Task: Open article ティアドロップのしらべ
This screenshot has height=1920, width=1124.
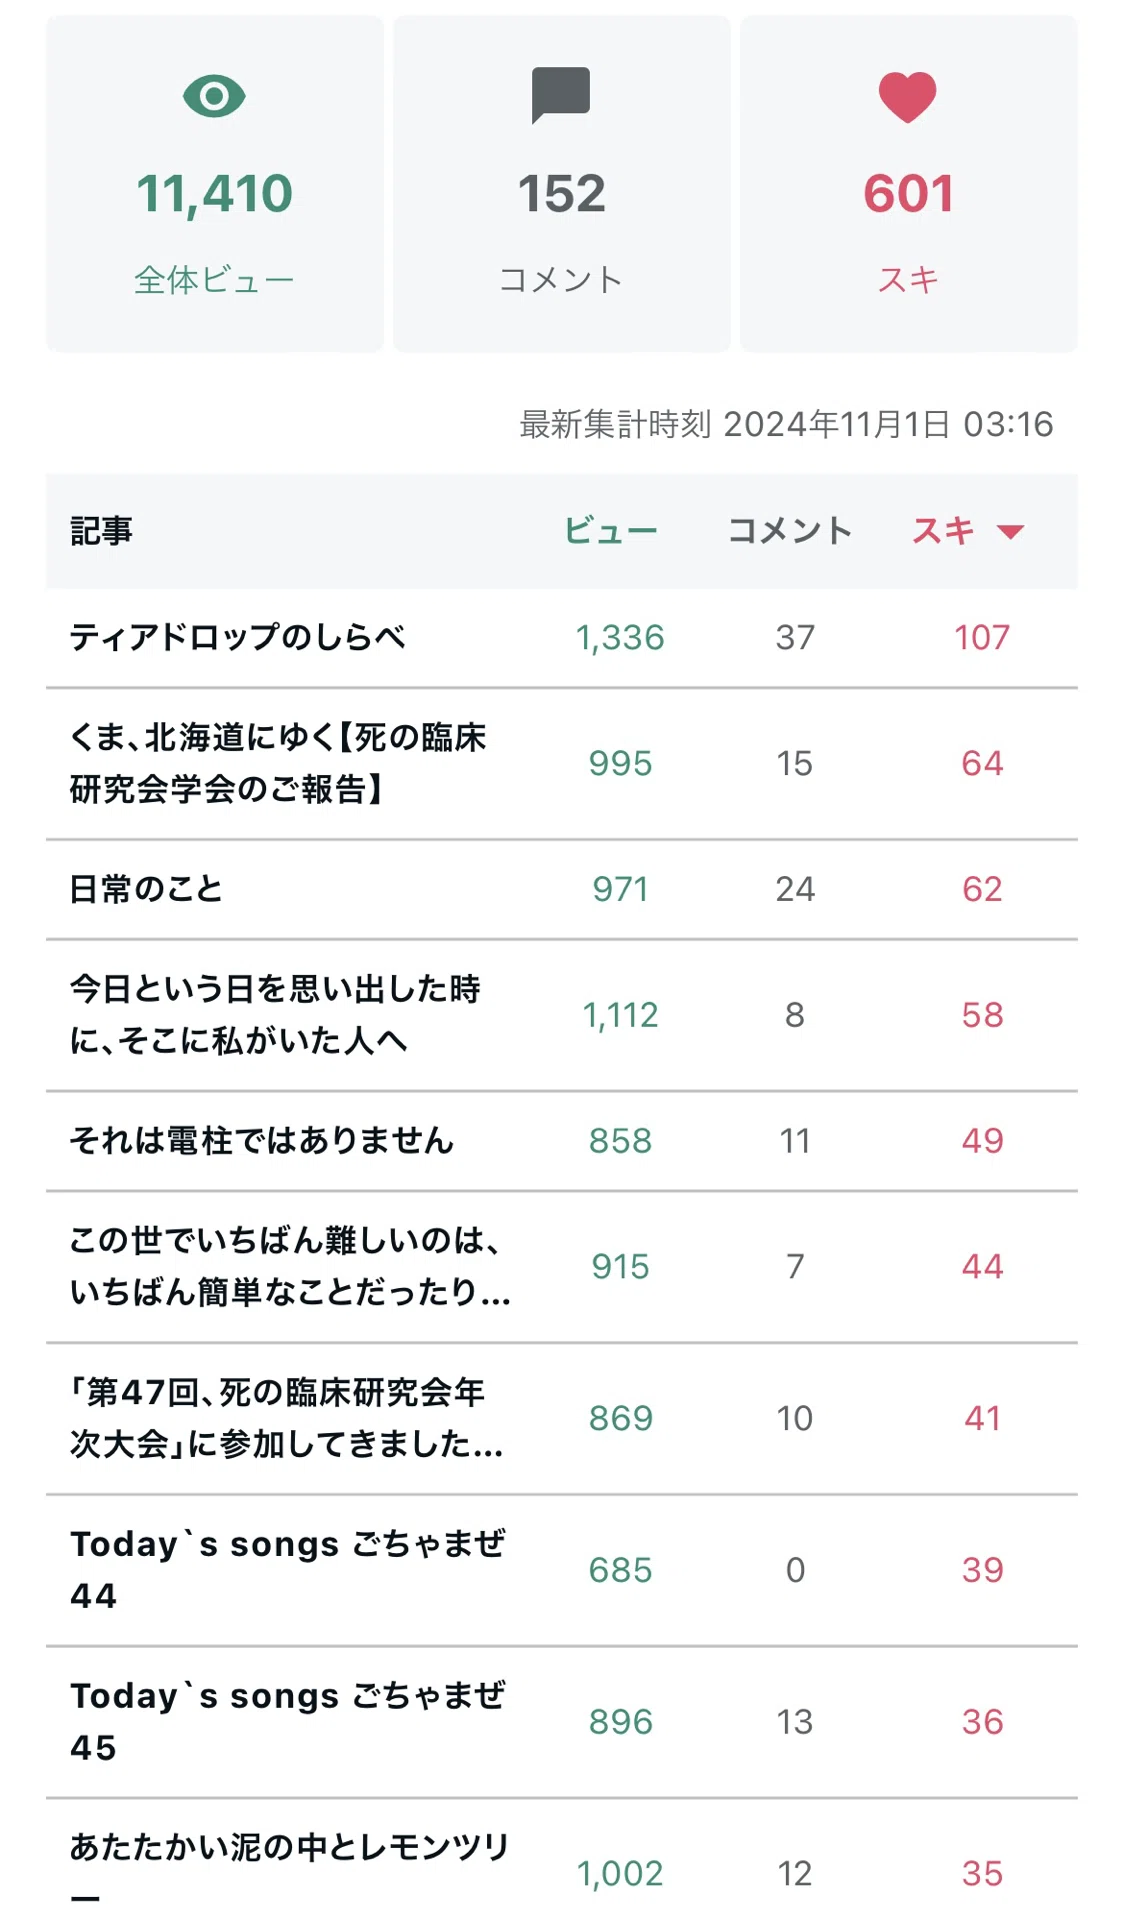Action: coord(238,637)
